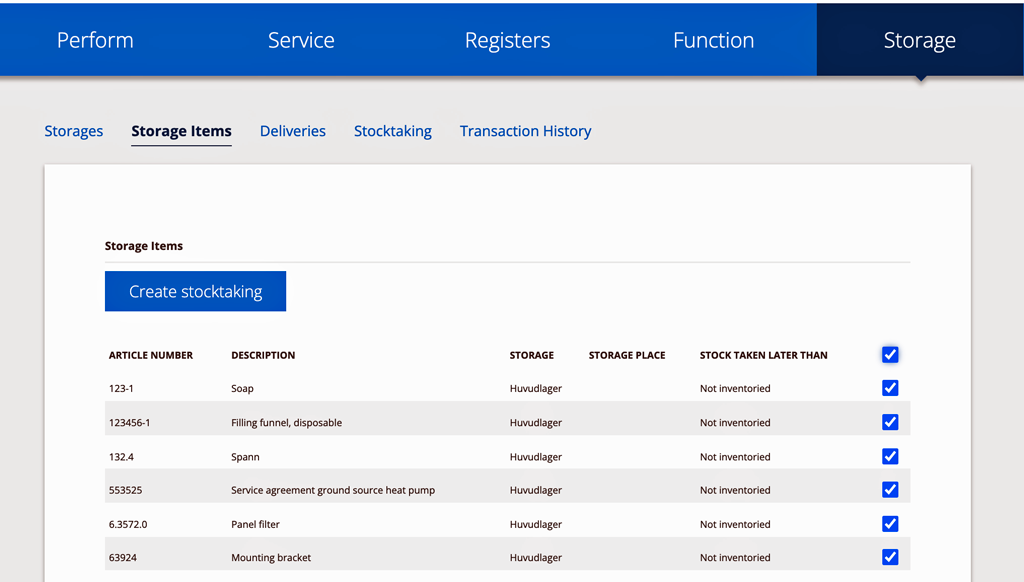This screenshot has height=582, width=1024.
Task: Click the STORAGE PLACE column header
Action: [627, 355]
